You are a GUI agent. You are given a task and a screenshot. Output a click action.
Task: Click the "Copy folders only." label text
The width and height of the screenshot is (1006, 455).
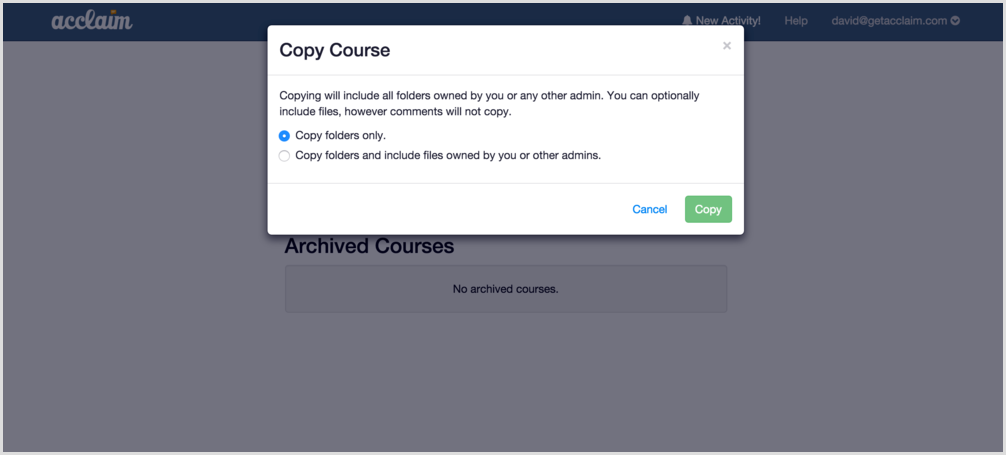[341, 136]
